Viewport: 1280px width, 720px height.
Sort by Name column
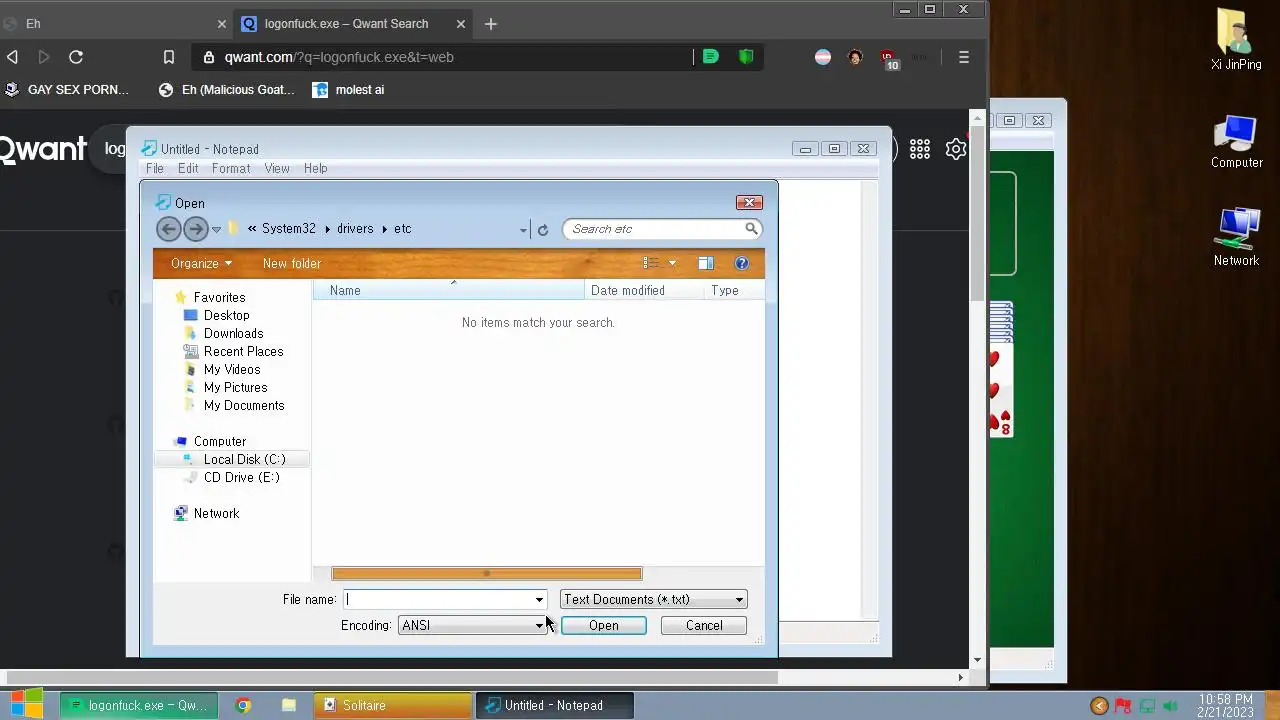click(x=449, y=291)
